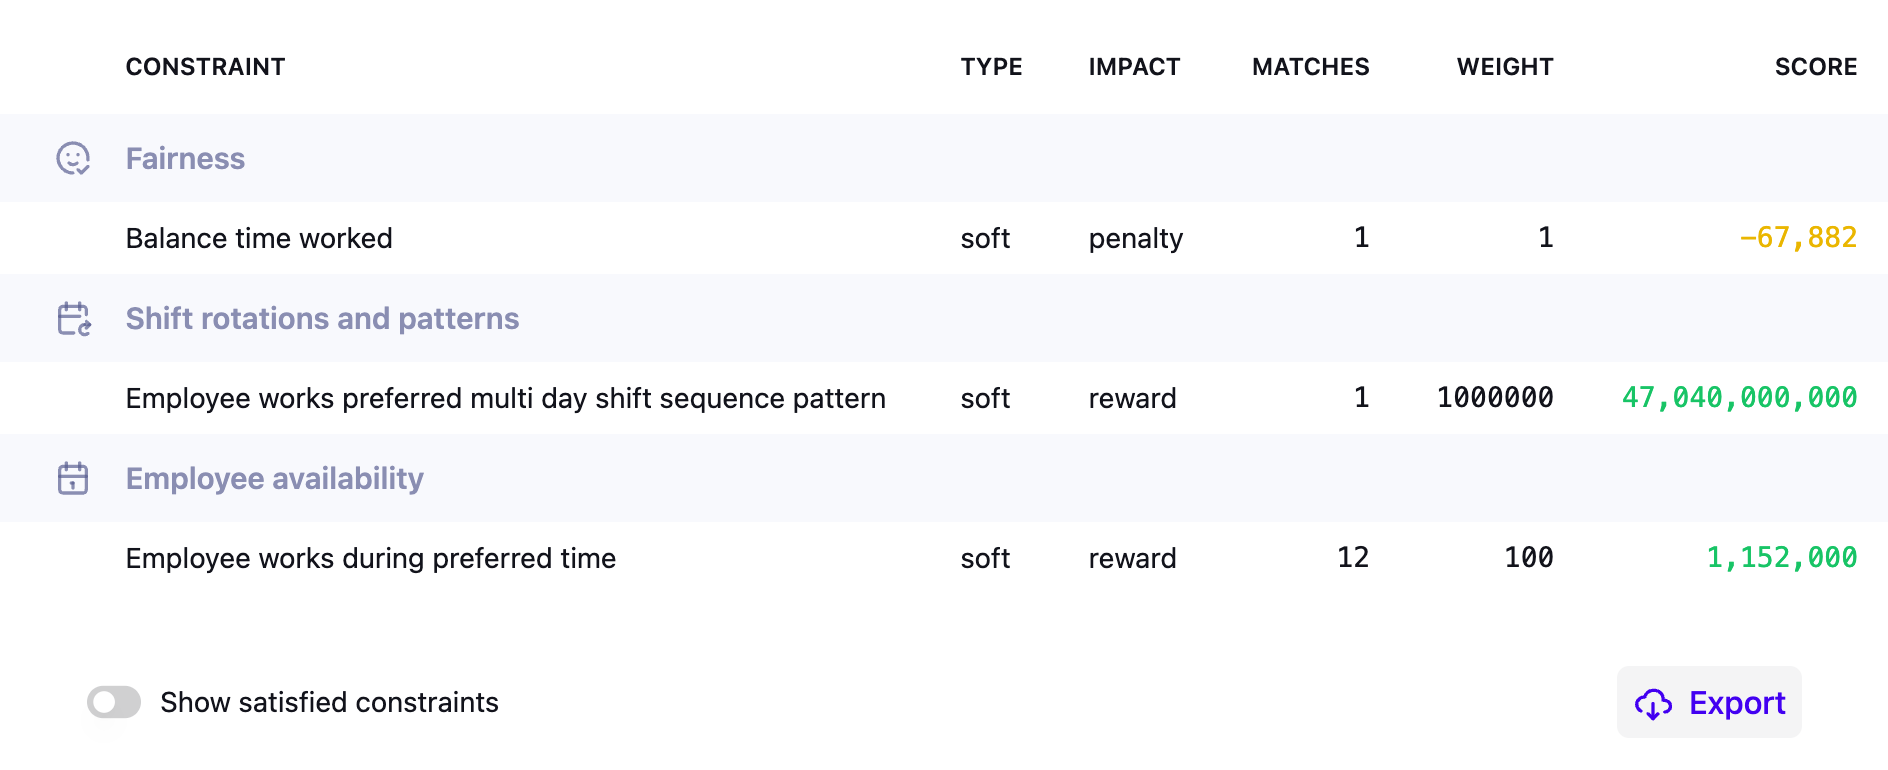This screenshot has width=1888, height=770.
Task: Click the Export button
Action: 1708,703
